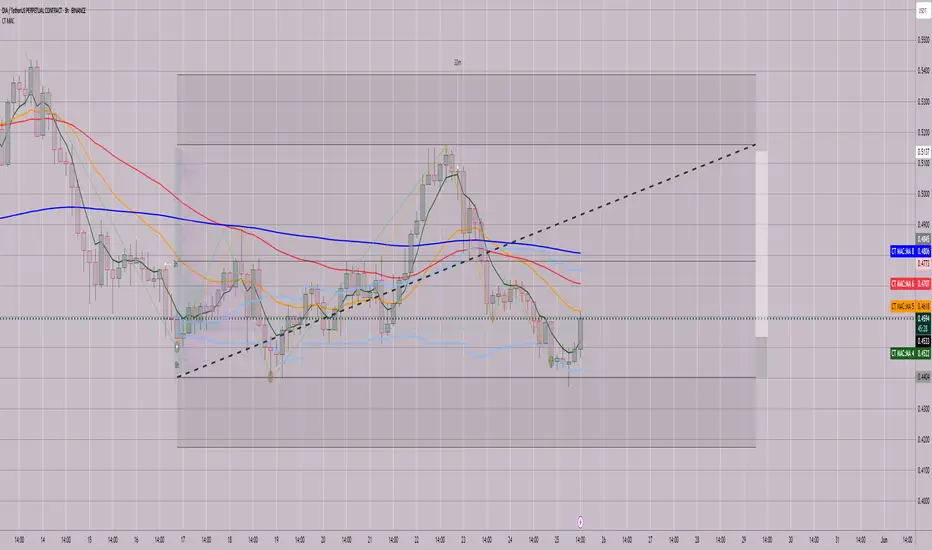Click the black 0.4533 price label
The height and width of the screenshot is (550, 932).
click(923, 341)
